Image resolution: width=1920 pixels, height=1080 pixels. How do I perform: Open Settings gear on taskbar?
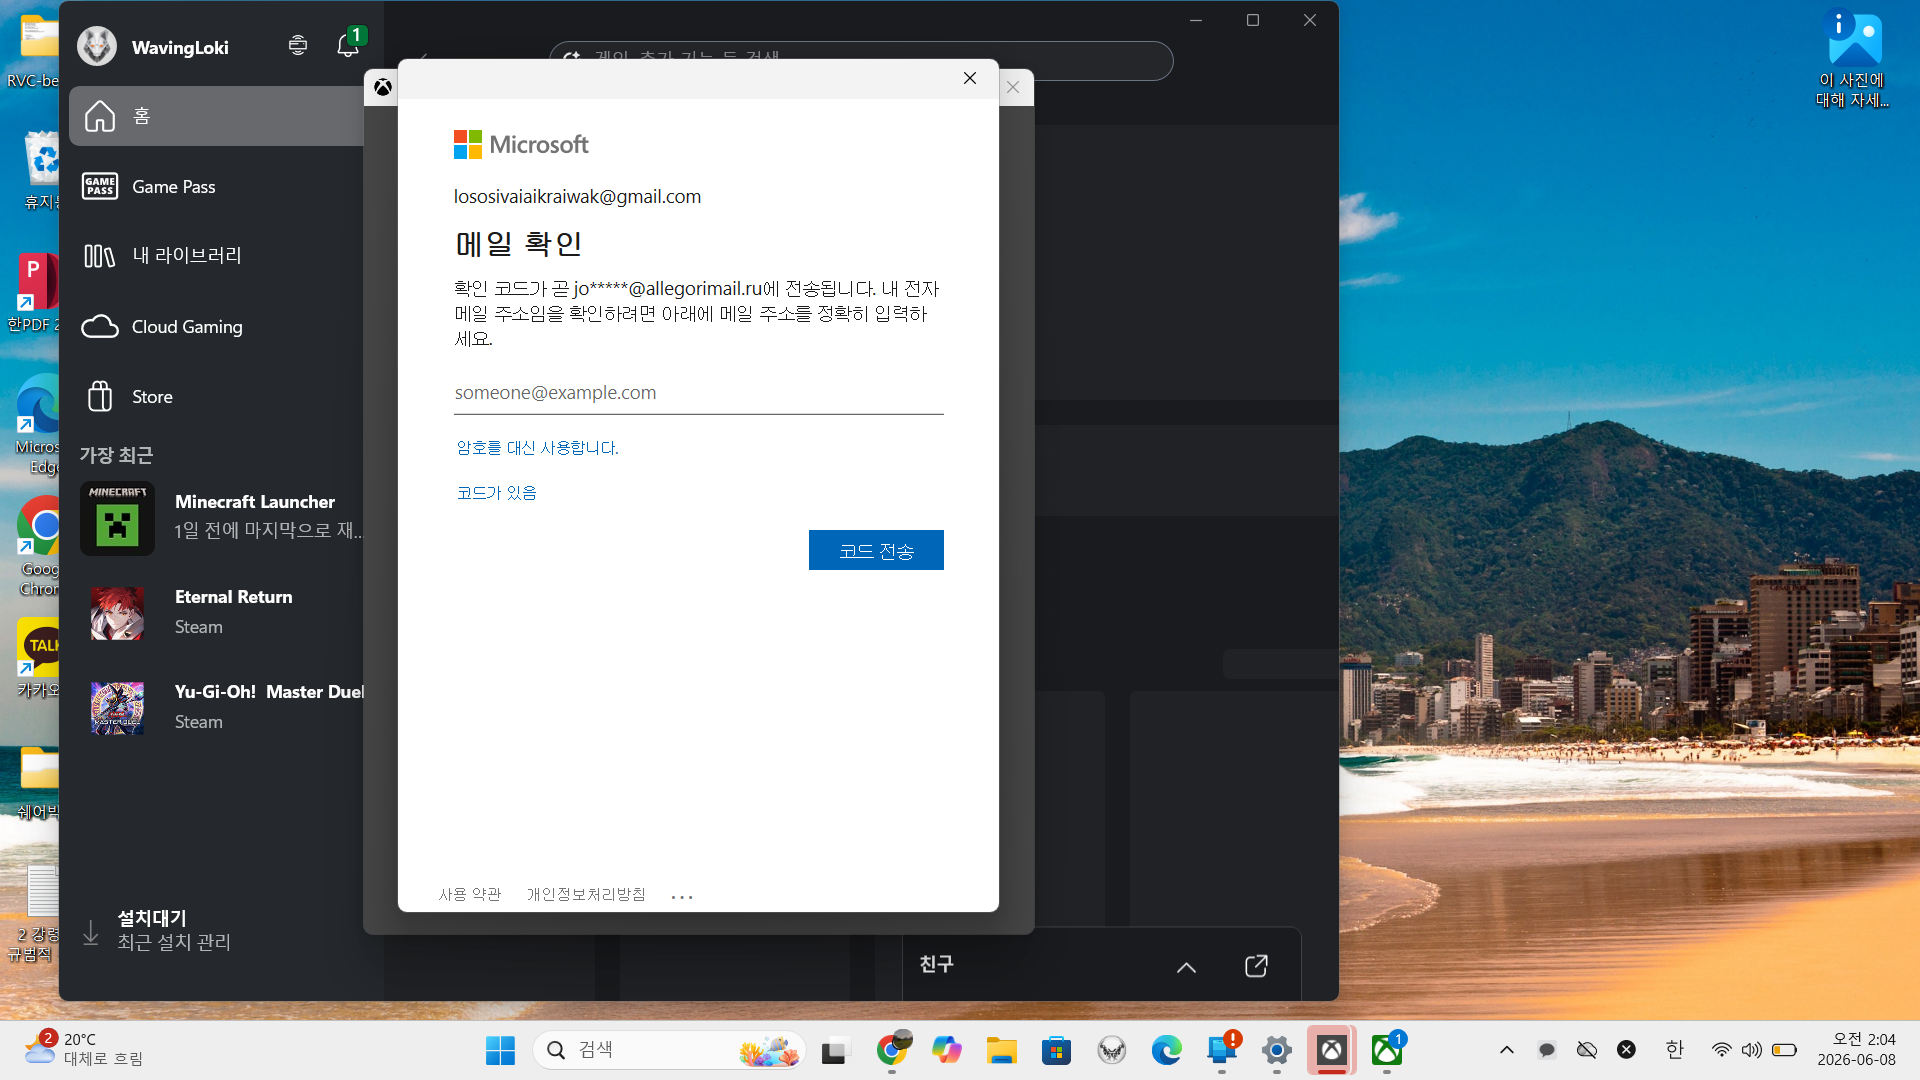tap(1277, 1050)
